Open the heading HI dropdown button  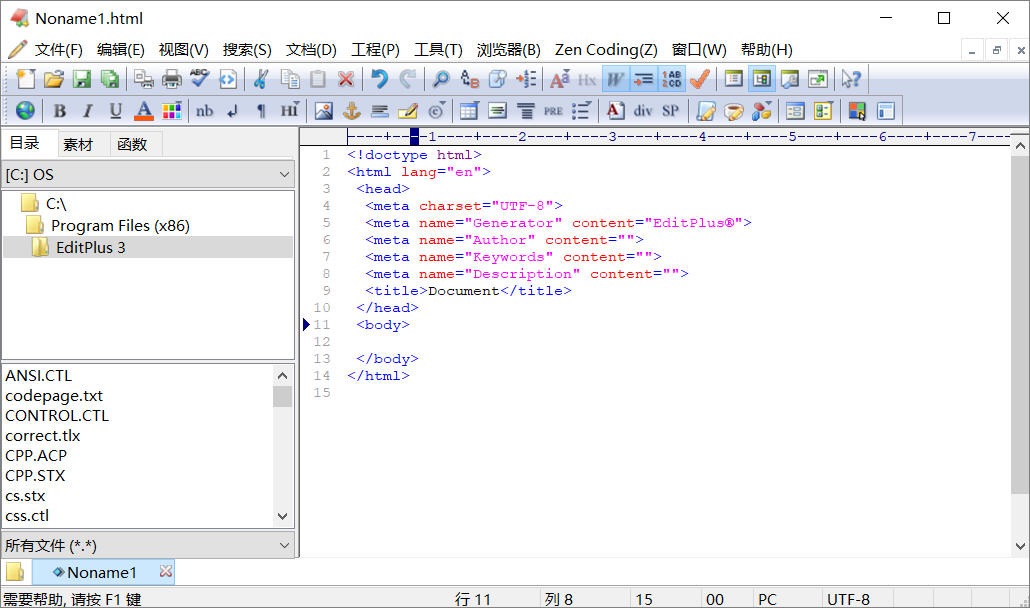(289, 110)
